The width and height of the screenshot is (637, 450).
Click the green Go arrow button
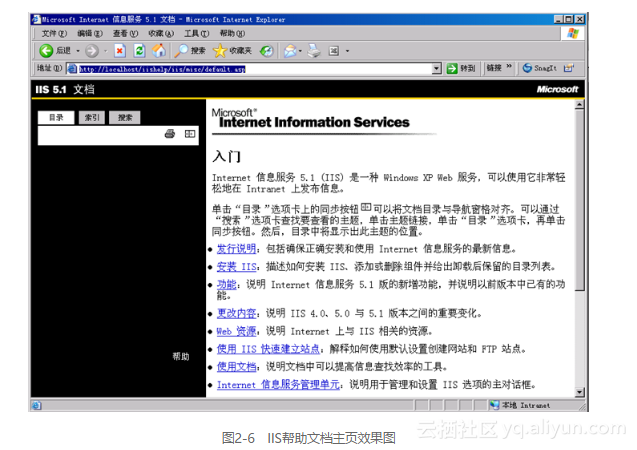point(452,68)
